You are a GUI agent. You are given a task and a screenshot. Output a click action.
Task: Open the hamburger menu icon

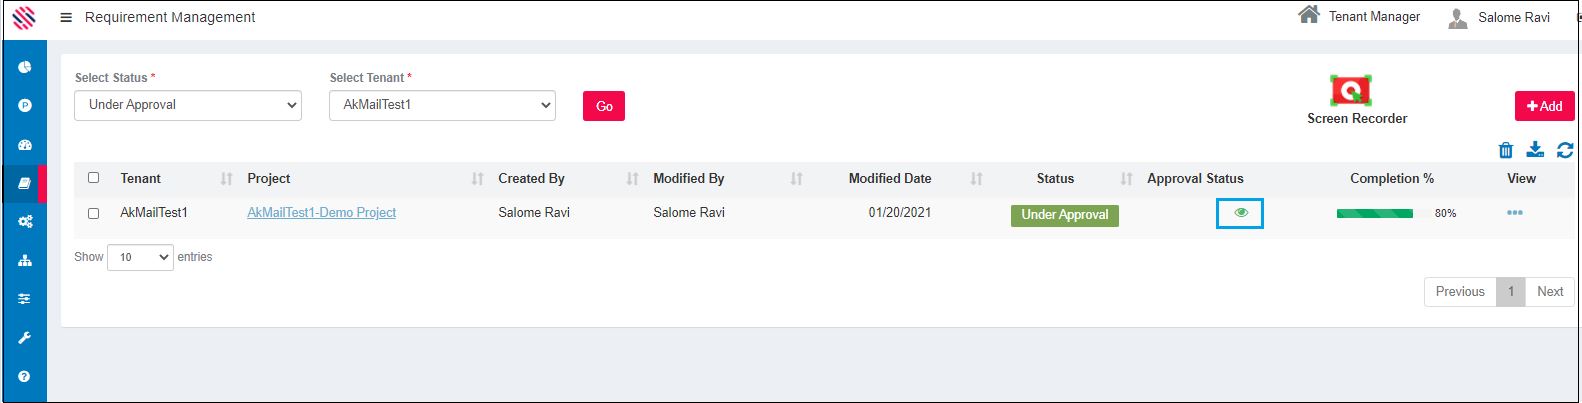pos(66,17)
